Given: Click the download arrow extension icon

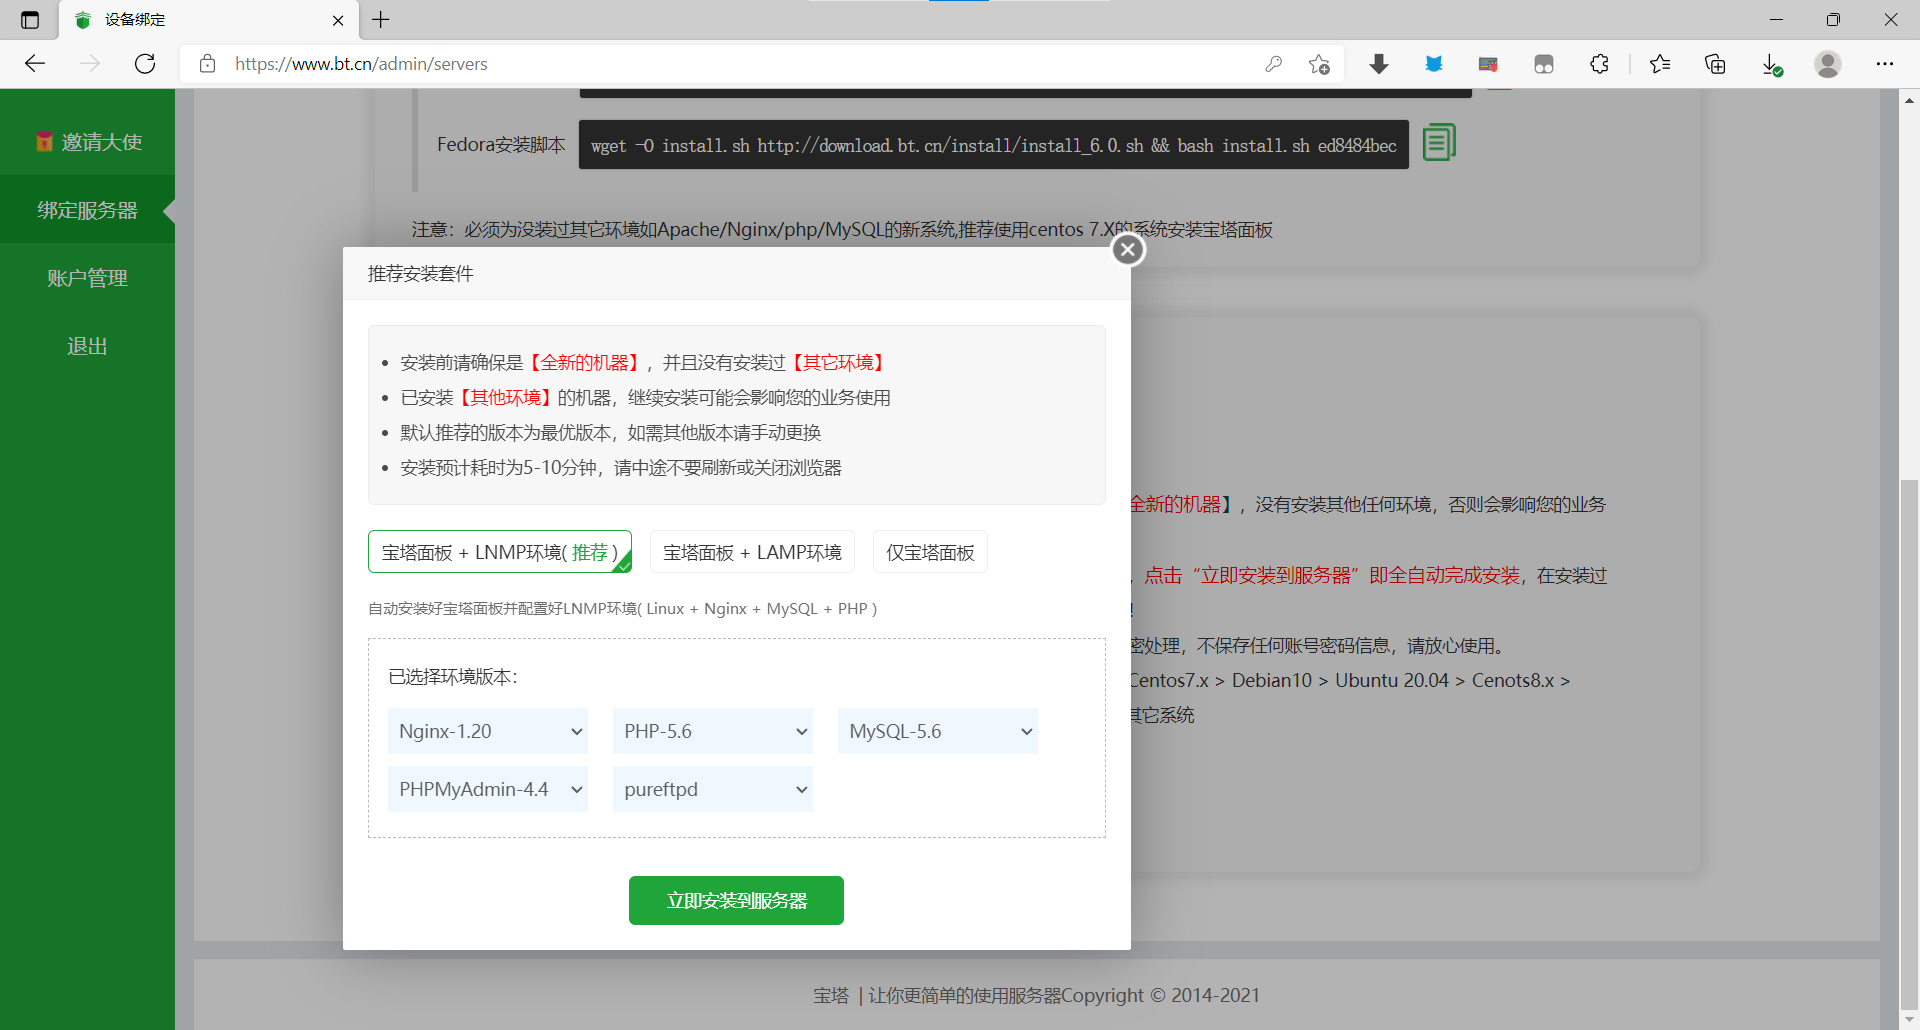Looking at the screenshot, I should [x=1379, y=64].
